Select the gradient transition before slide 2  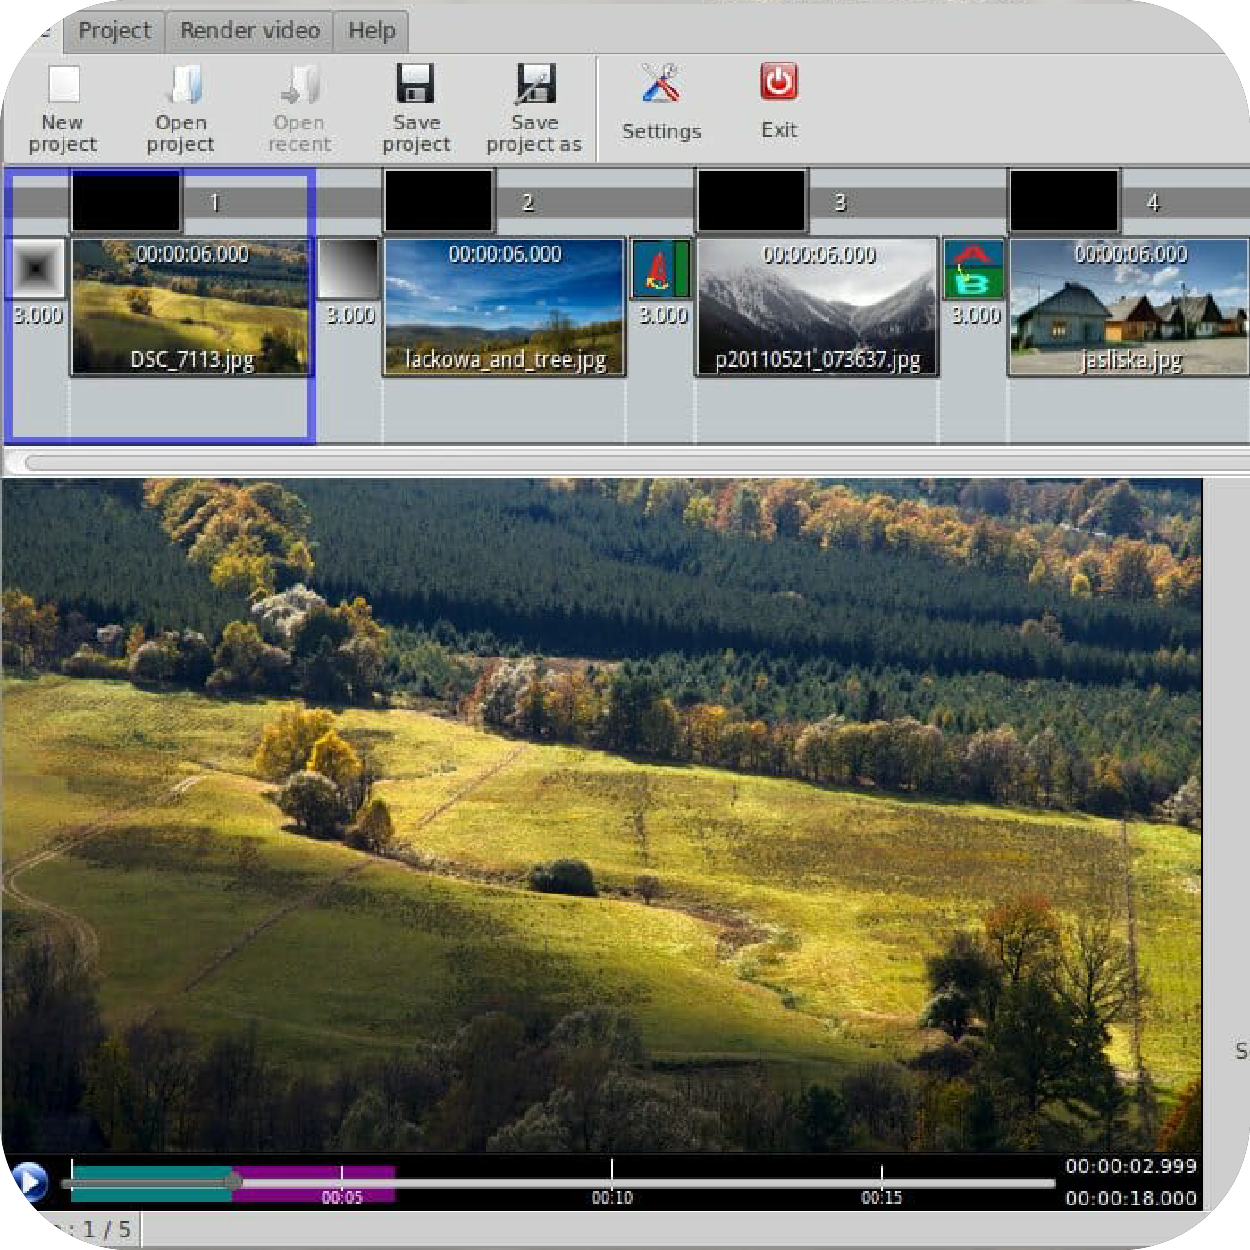[349, 268]
